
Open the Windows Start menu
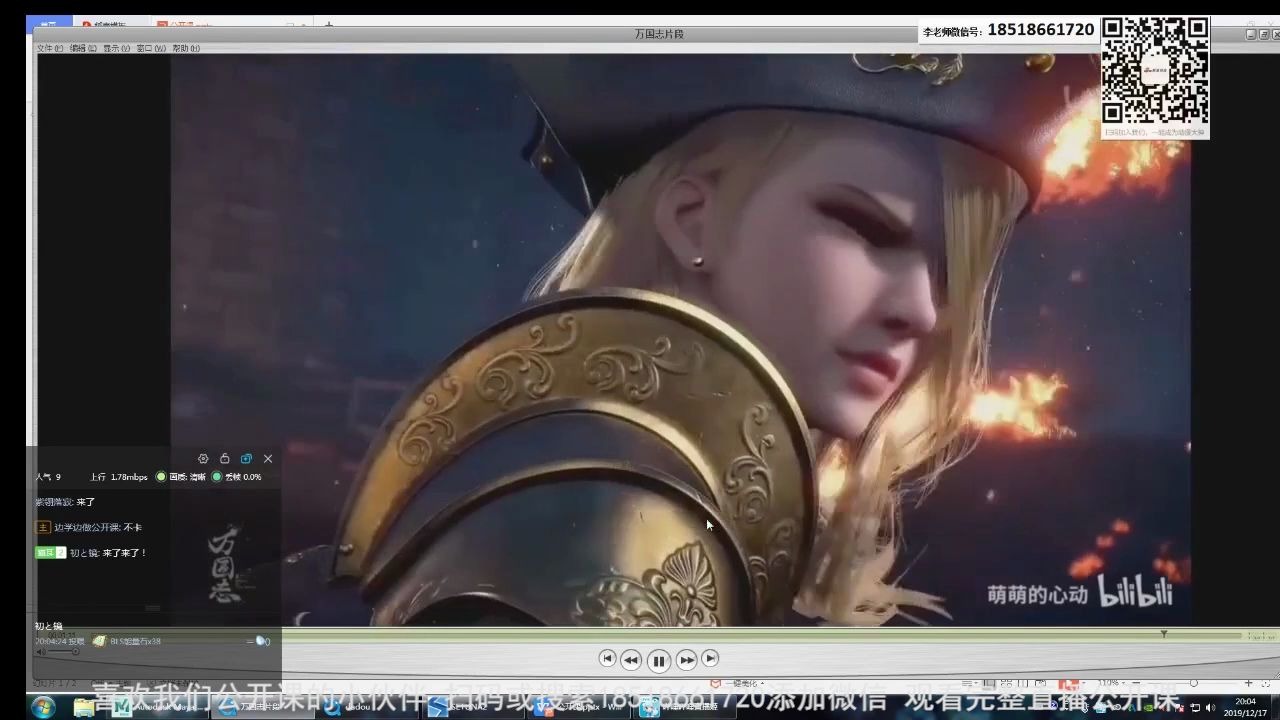43,707
